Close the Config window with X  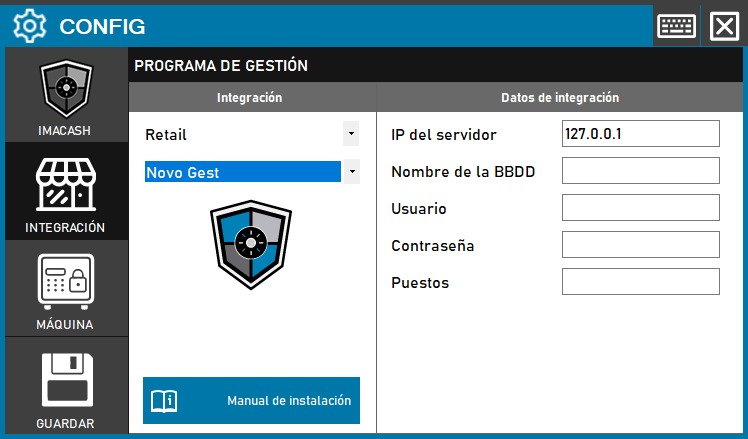pos(723,25)
